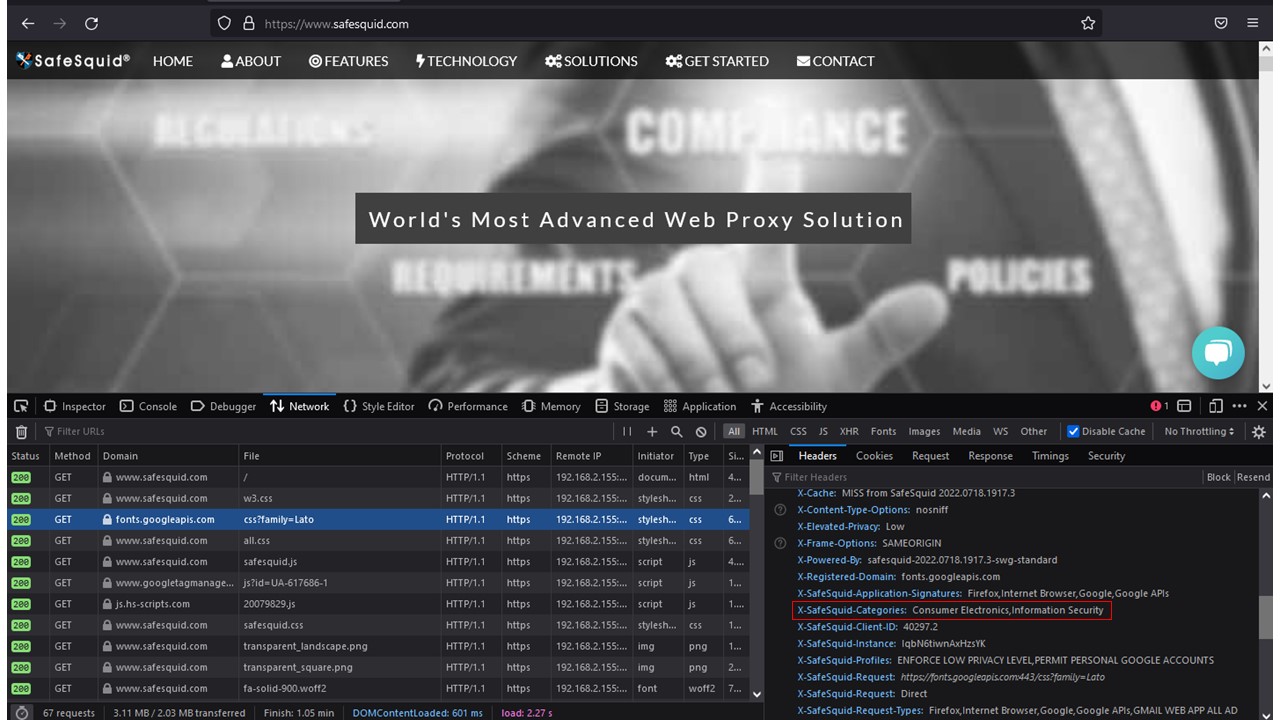1280x720 pixels.
Task: Open tracking protection shield in address bar
Action: coord(224,23)
